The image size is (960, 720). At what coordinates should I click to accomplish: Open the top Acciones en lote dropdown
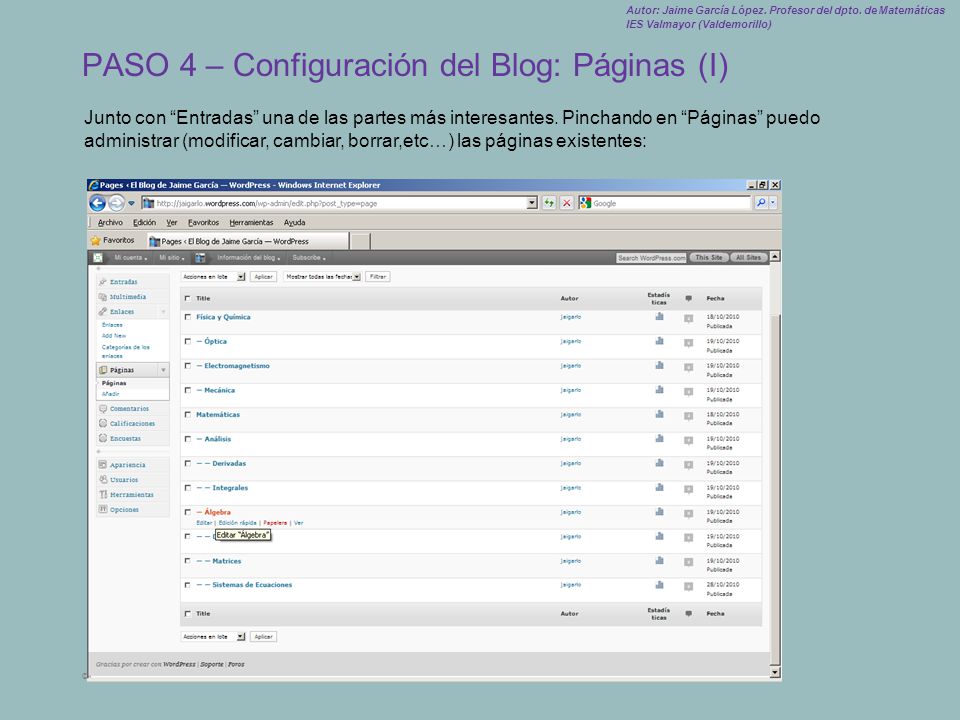coord(213,277)
